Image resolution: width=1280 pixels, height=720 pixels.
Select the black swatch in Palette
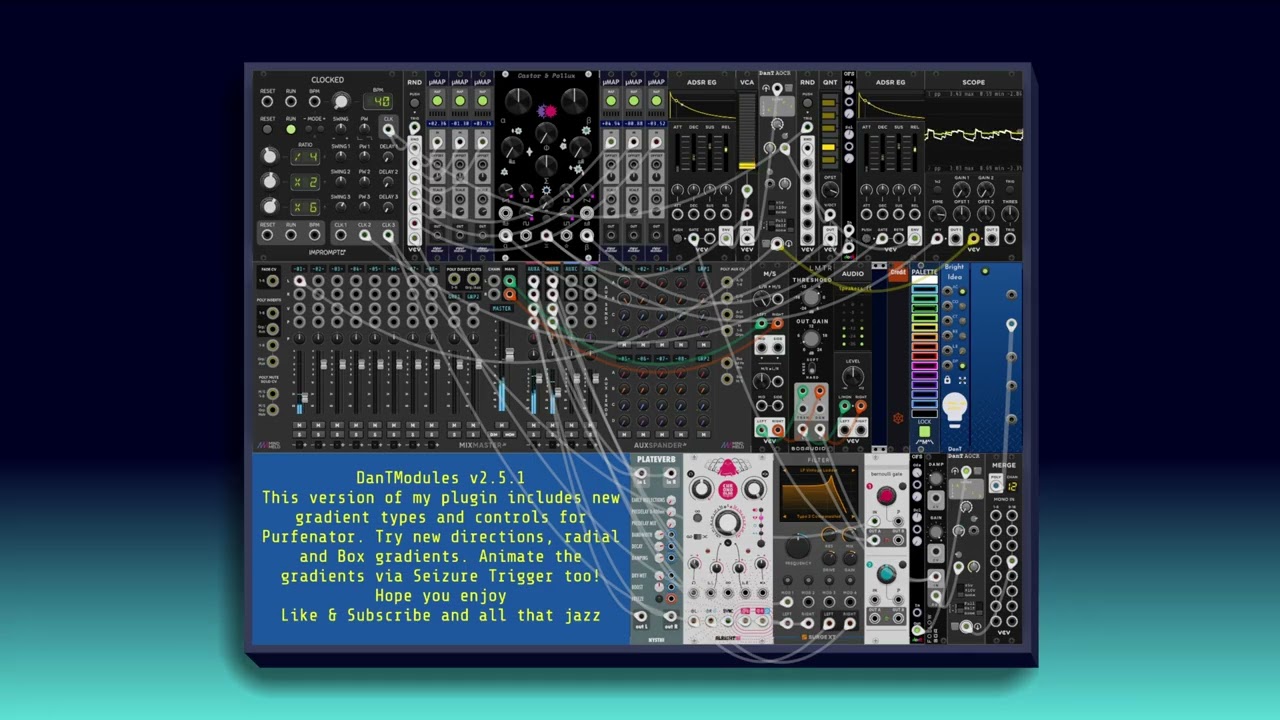[924, 413]
